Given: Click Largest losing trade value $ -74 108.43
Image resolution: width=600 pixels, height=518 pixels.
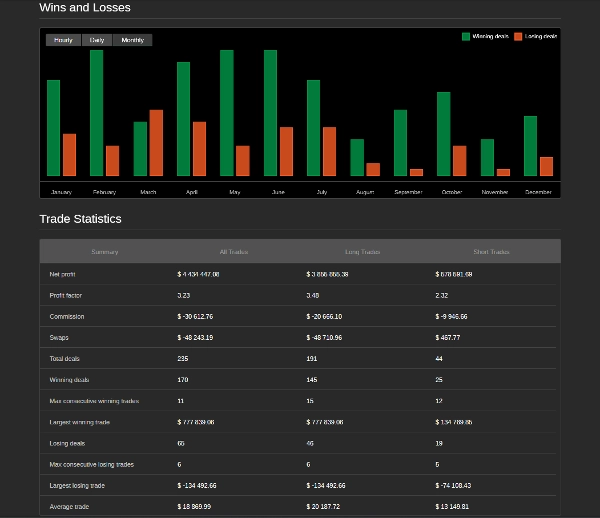Looking at the screenshot, I should [453, 485].
